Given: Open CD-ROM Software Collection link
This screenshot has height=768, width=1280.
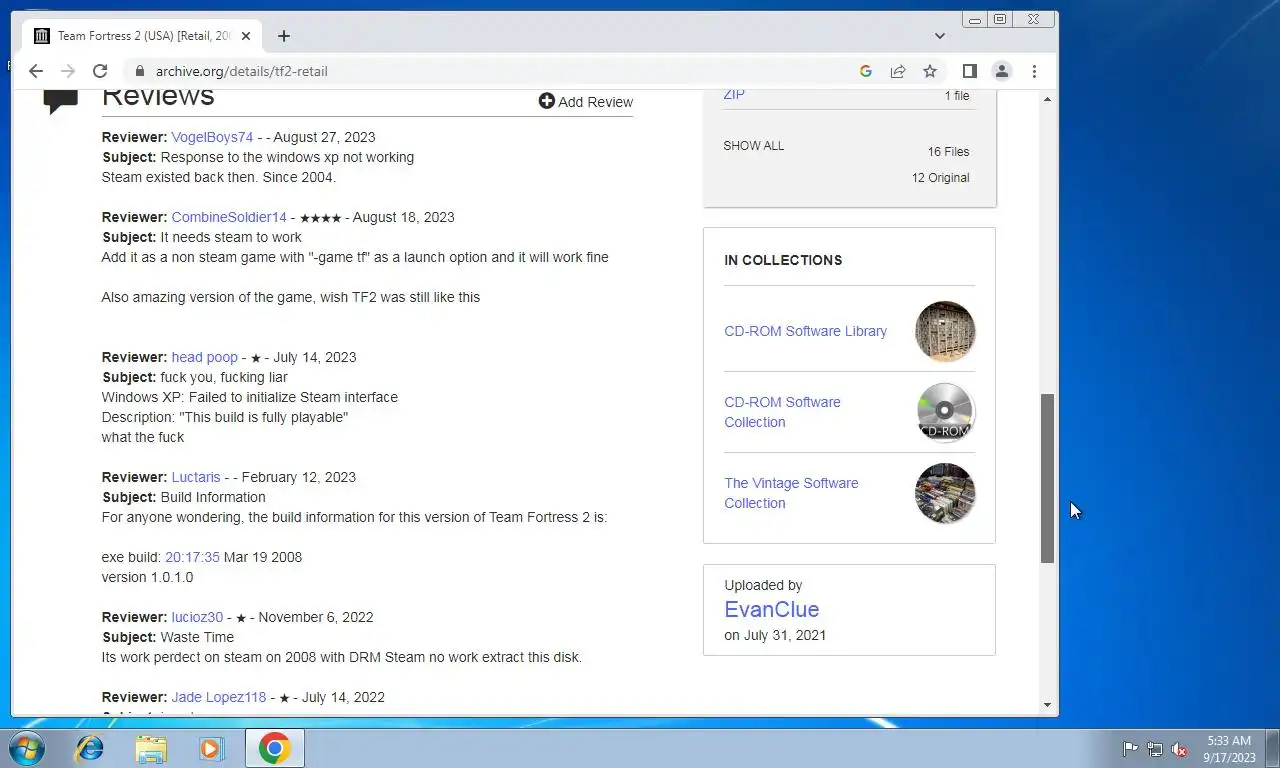Looking at the screenshot, I should (x=782, y=412).
